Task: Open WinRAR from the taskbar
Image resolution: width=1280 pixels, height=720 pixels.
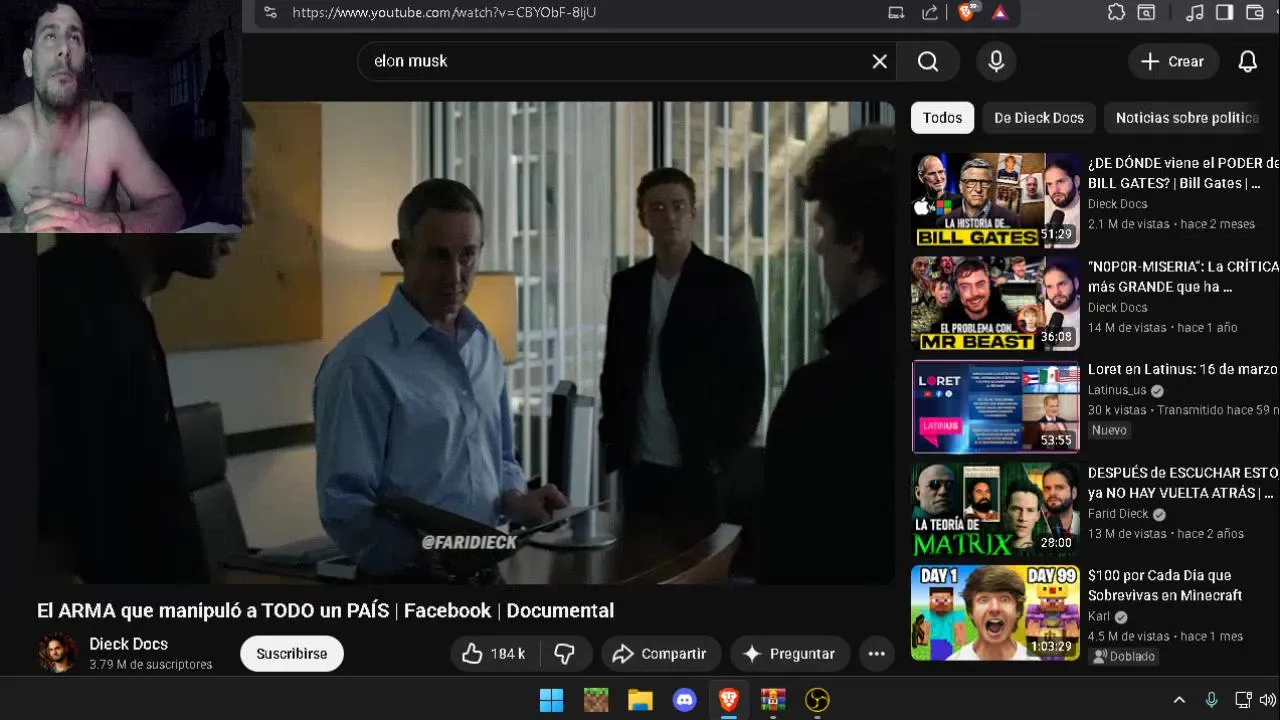Action: tap(773, 700)
